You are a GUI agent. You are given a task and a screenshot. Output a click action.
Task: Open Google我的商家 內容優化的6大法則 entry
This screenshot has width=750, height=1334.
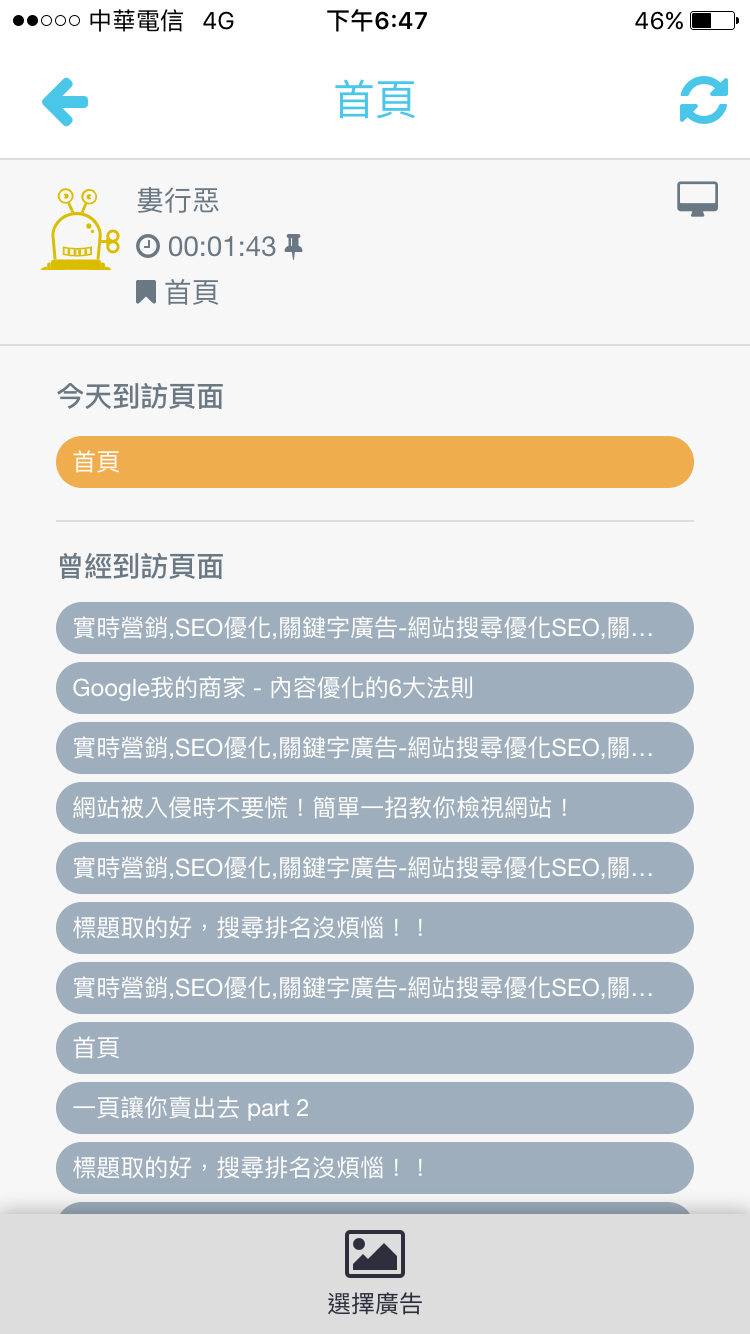375,688
